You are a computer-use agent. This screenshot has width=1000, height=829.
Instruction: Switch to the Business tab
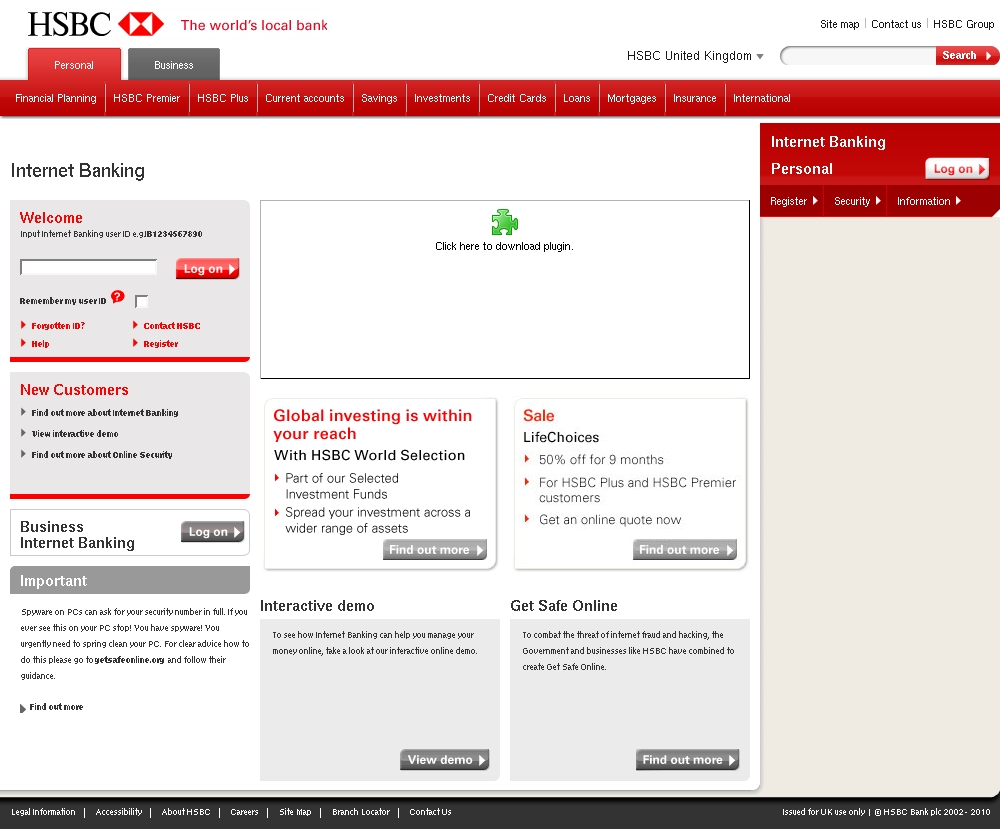[173, 65]
